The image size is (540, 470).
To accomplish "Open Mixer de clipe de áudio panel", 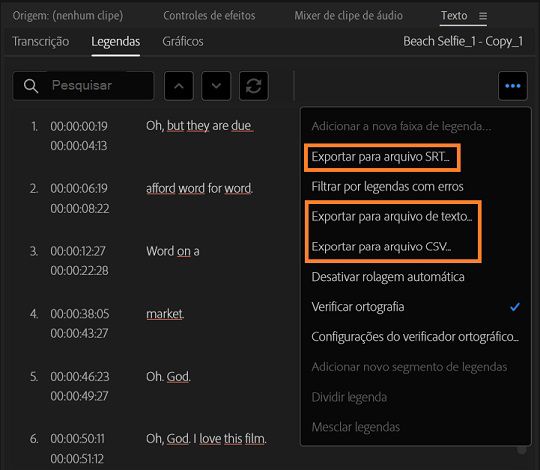I will coord(348,15).
